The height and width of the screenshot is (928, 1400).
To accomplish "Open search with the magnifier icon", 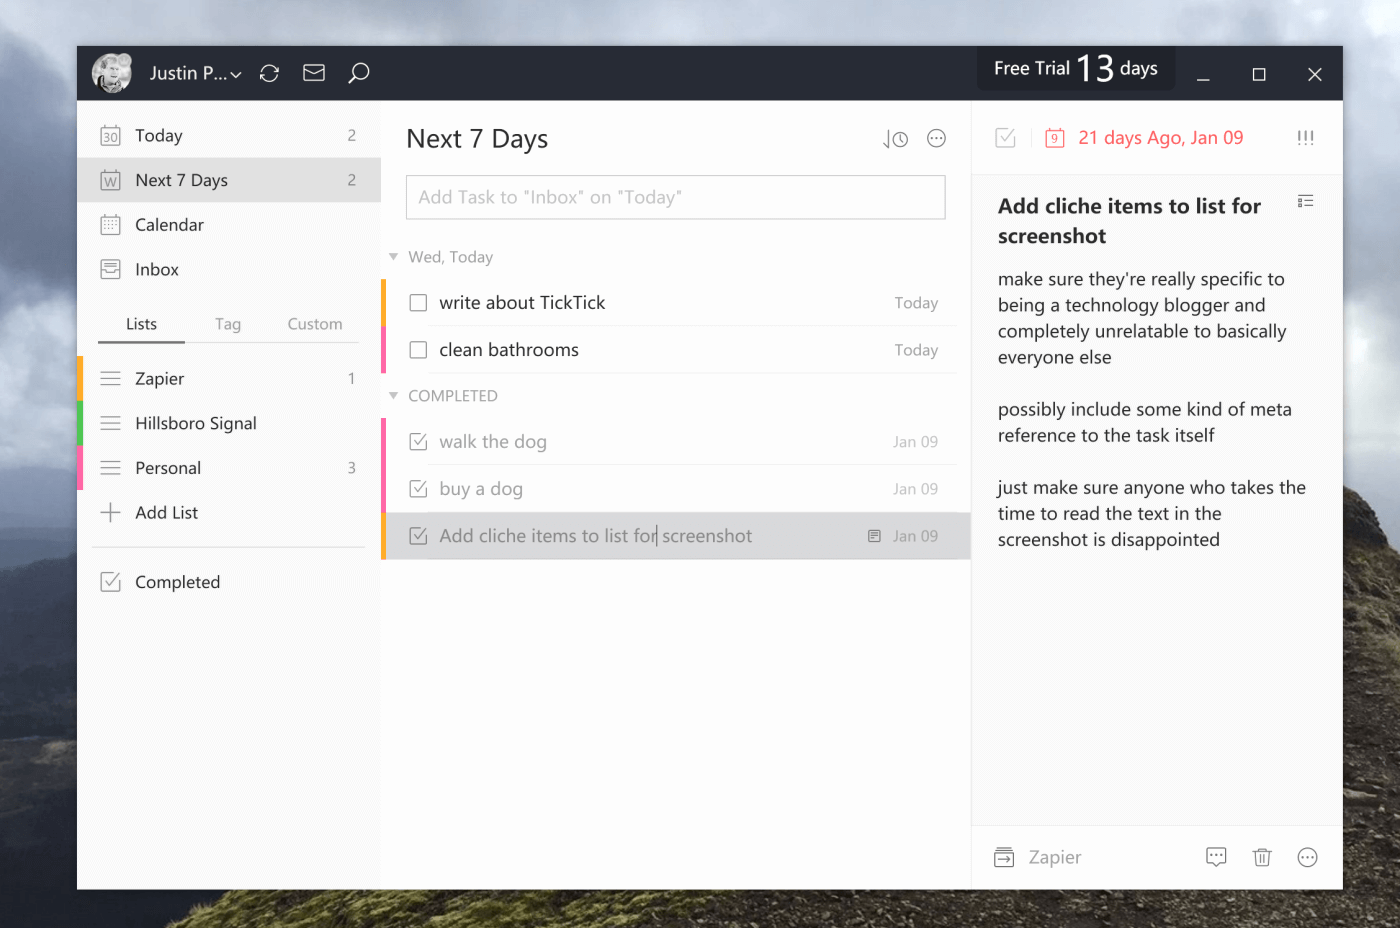I will pos(358,72).
